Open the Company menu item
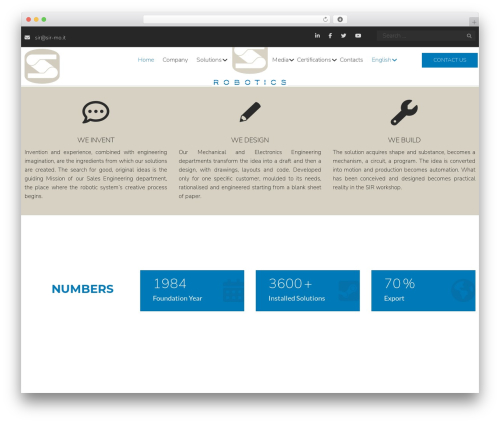This screenshot has height=423, width=500. tap(175, 60)
